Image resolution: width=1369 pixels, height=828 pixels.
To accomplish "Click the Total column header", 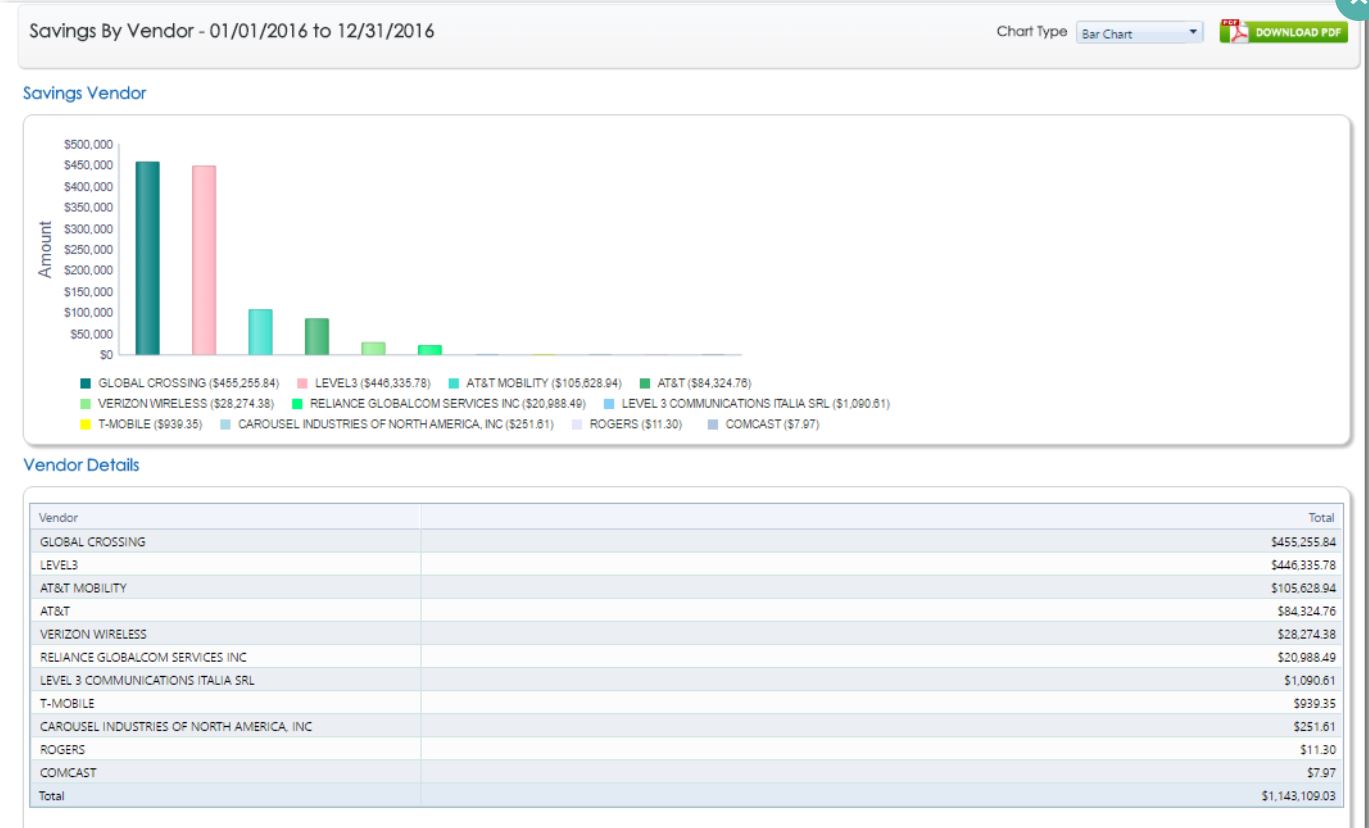I will click(x=880, y=517).
